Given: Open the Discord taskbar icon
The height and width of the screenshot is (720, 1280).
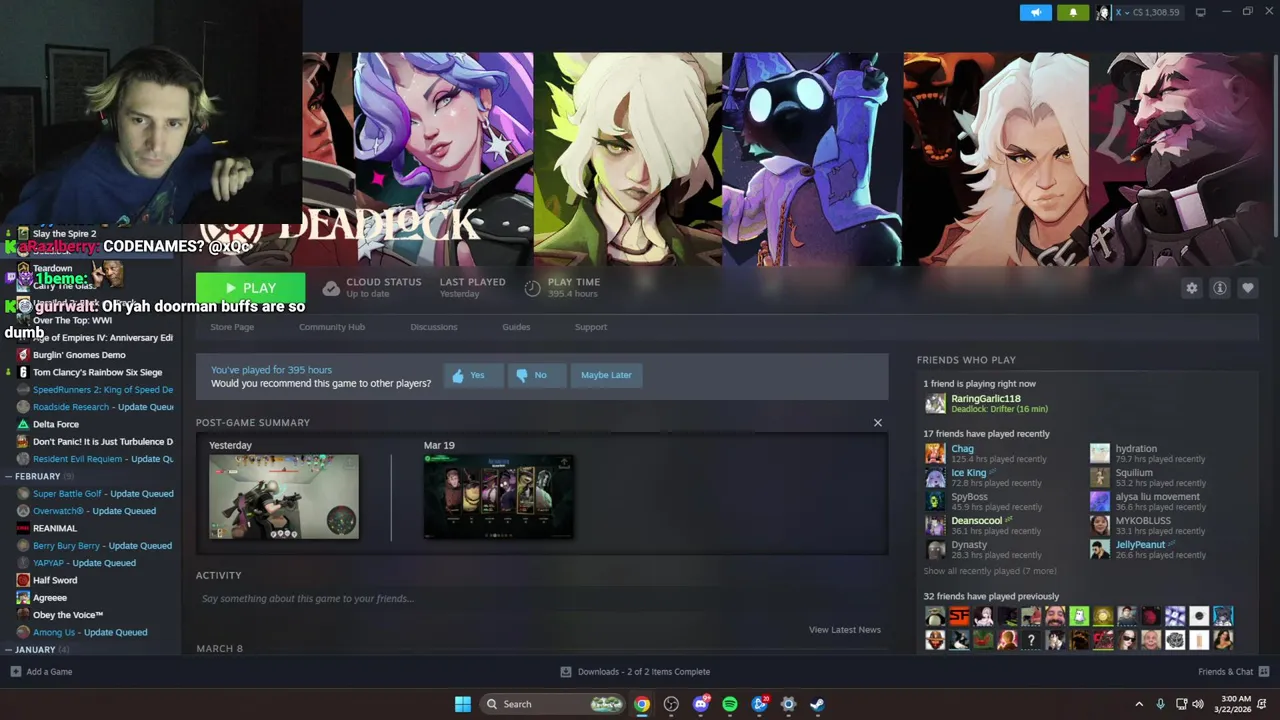Looking at the screenshot, I should pyautogui.click(x=701, y=704).
